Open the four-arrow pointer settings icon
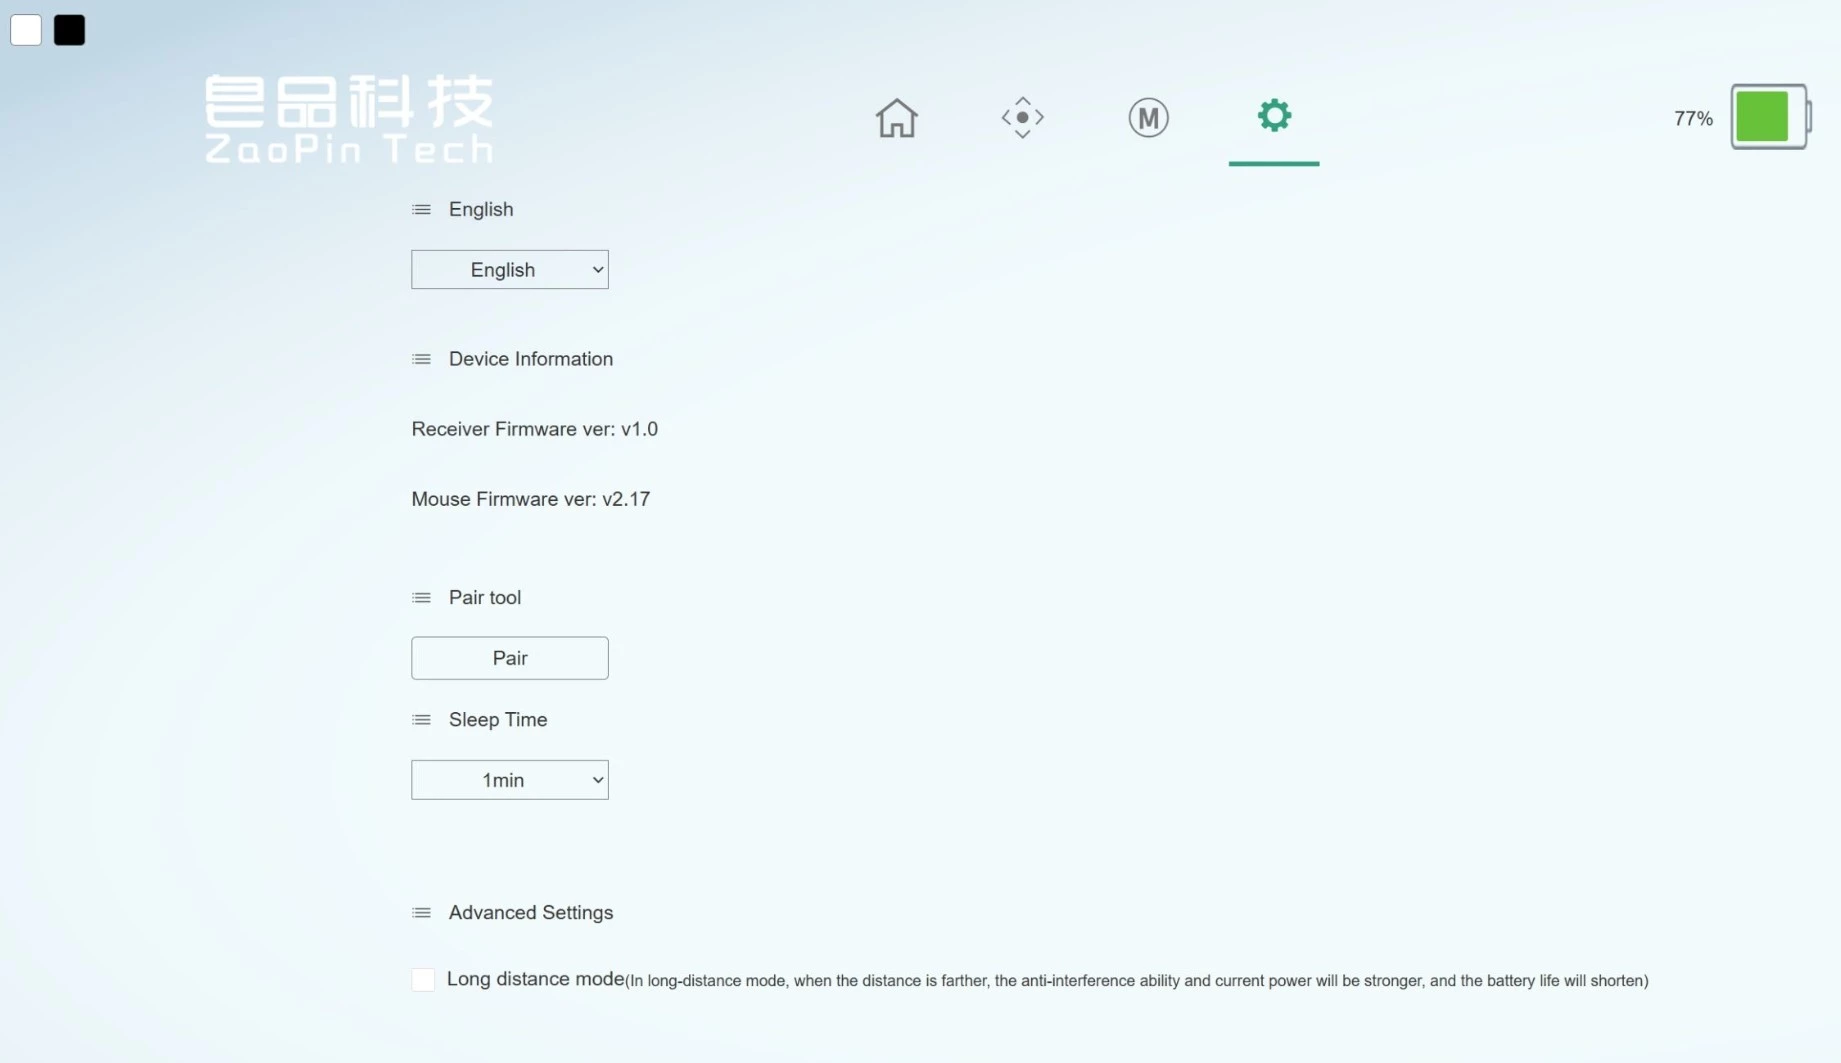 [x=1022, y=118]
